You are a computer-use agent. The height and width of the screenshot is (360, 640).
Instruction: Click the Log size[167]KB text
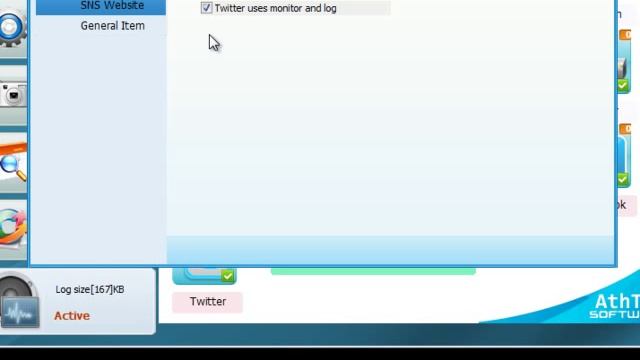click(x=90, y=289)
